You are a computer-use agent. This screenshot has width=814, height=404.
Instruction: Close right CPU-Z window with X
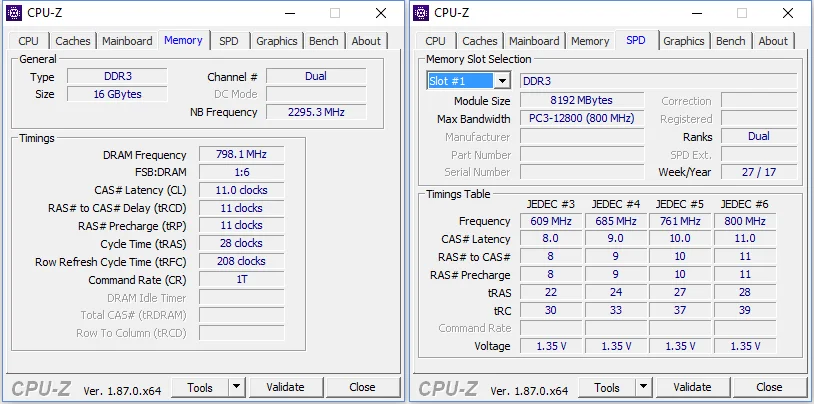pos(788,14)
